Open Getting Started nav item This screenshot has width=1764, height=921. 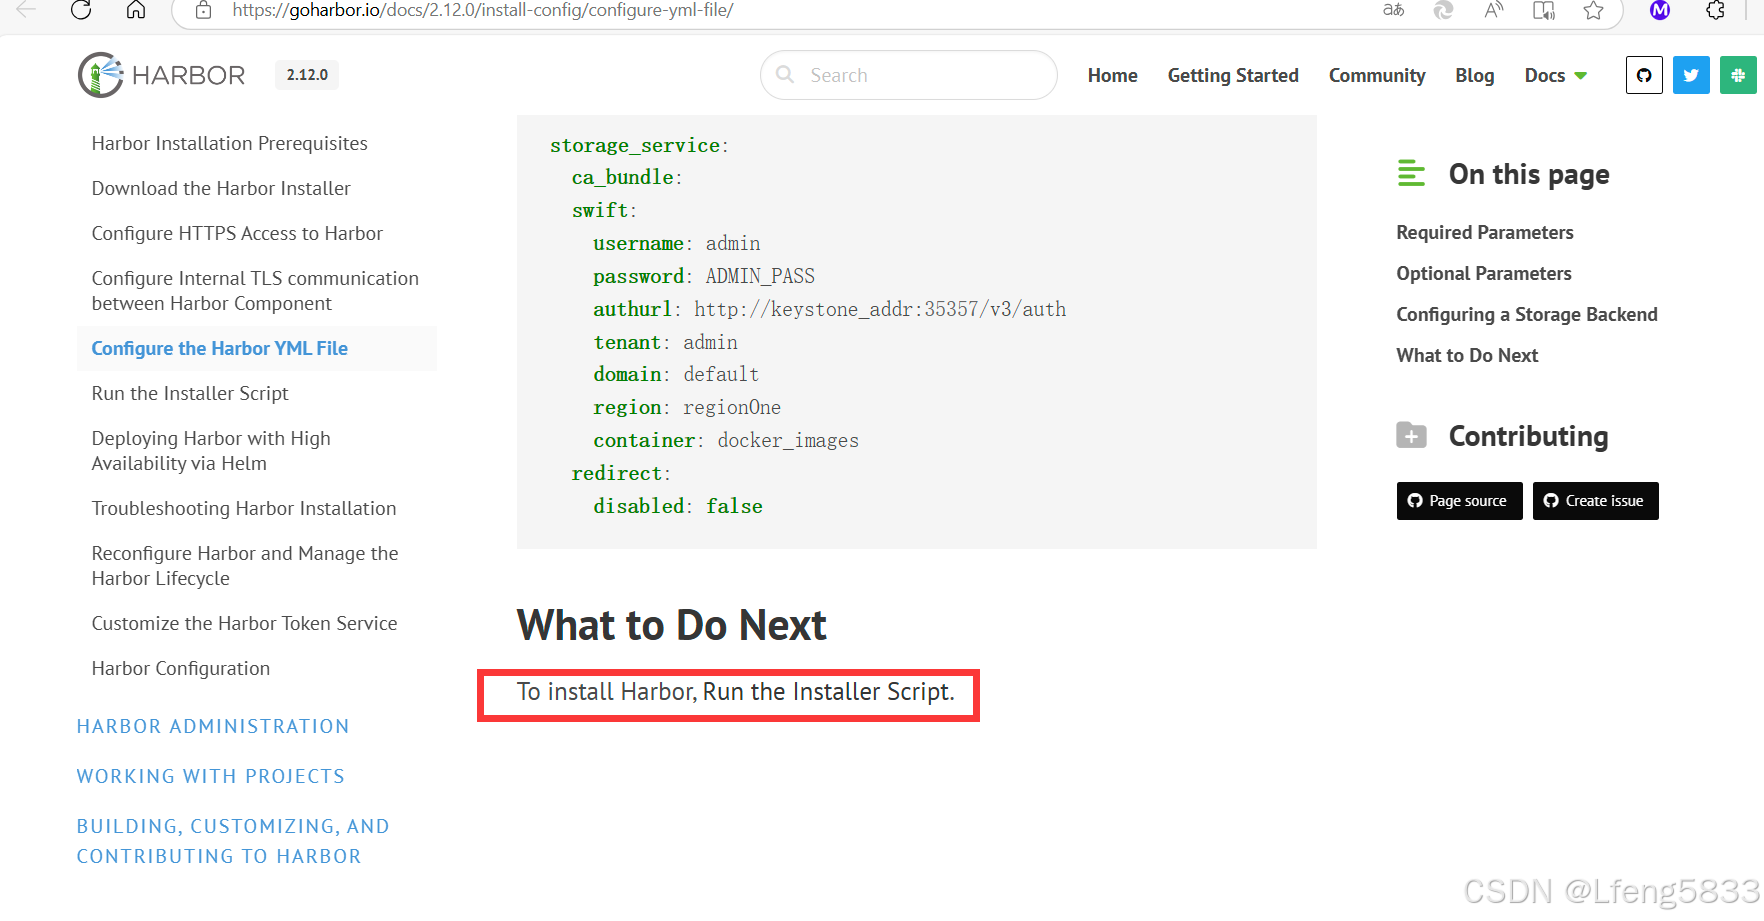click(x=1233, y=75)
